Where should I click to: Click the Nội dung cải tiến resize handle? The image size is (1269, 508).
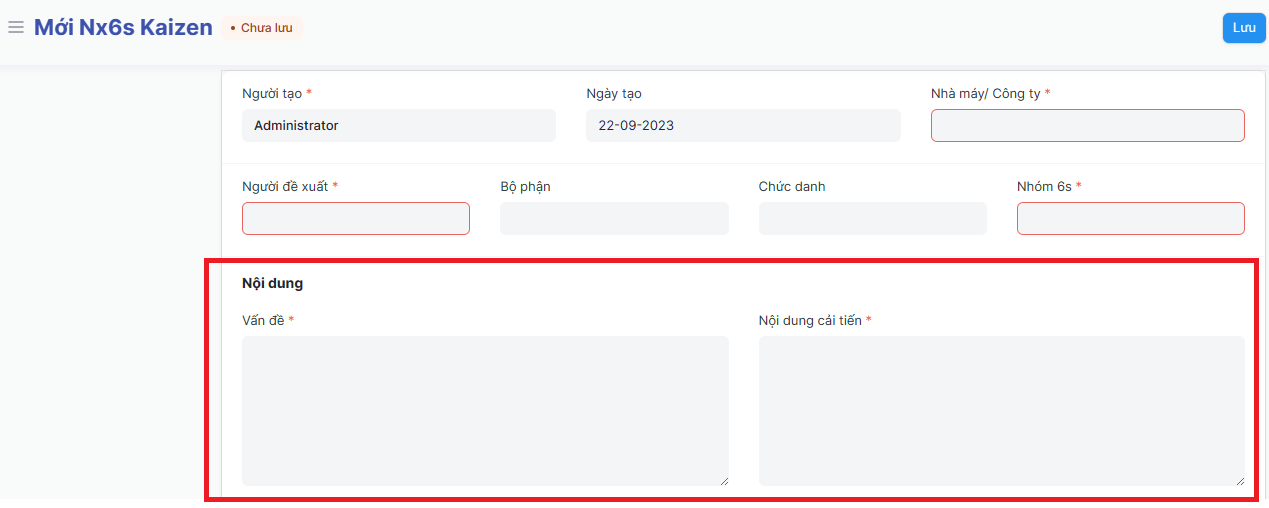pyautogui.click(x=1240, y=481)
